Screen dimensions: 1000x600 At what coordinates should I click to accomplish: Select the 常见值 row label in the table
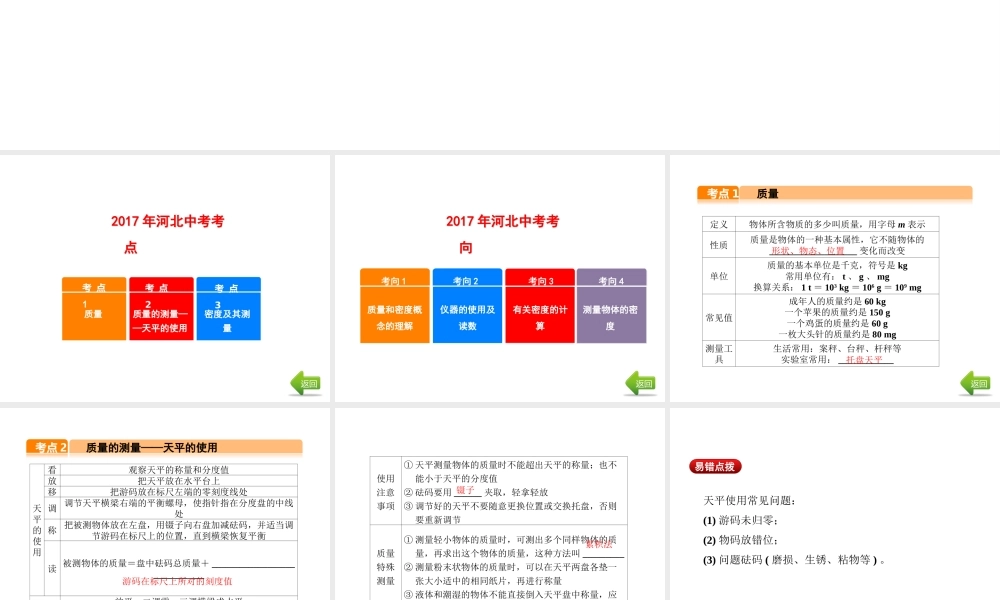(x=719, y=318)
